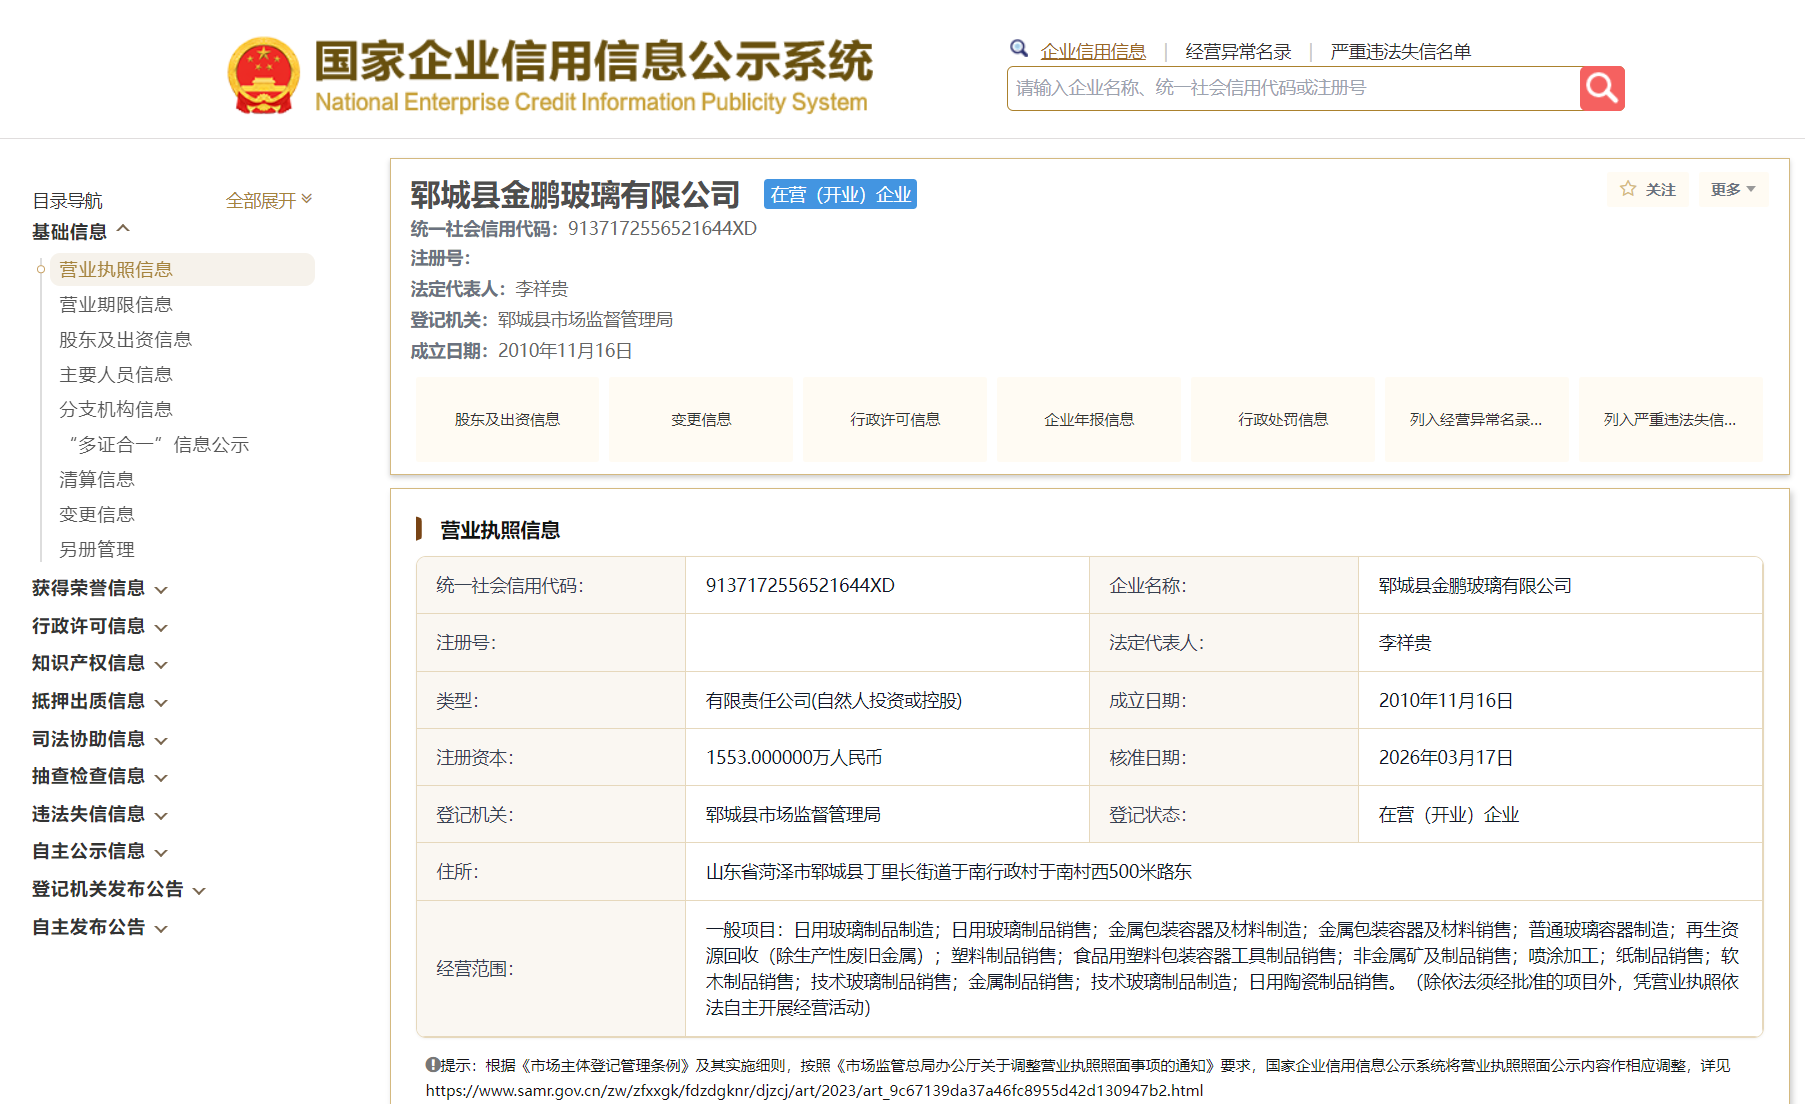Click the company title 郓城县金鹏玻璃有限公司
The height and width of the screenshot is (1104, 1805).
coord(575,194)
